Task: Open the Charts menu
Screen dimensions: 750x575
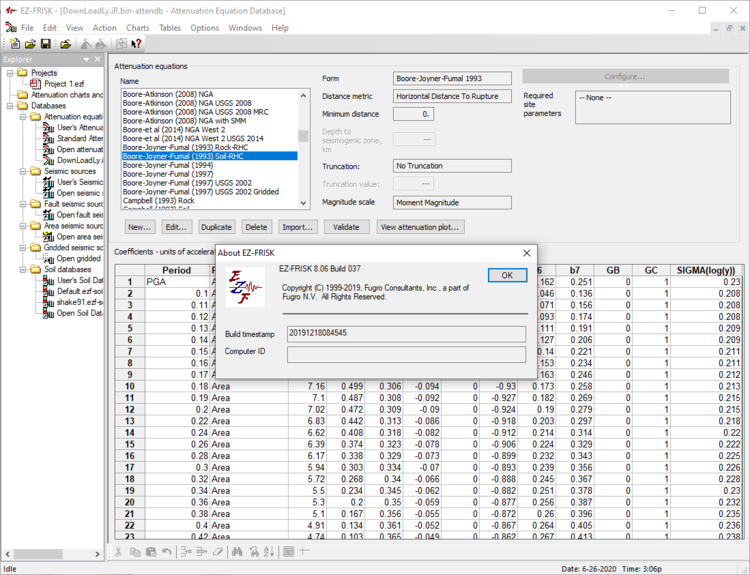Action: (x=138, y=27)
